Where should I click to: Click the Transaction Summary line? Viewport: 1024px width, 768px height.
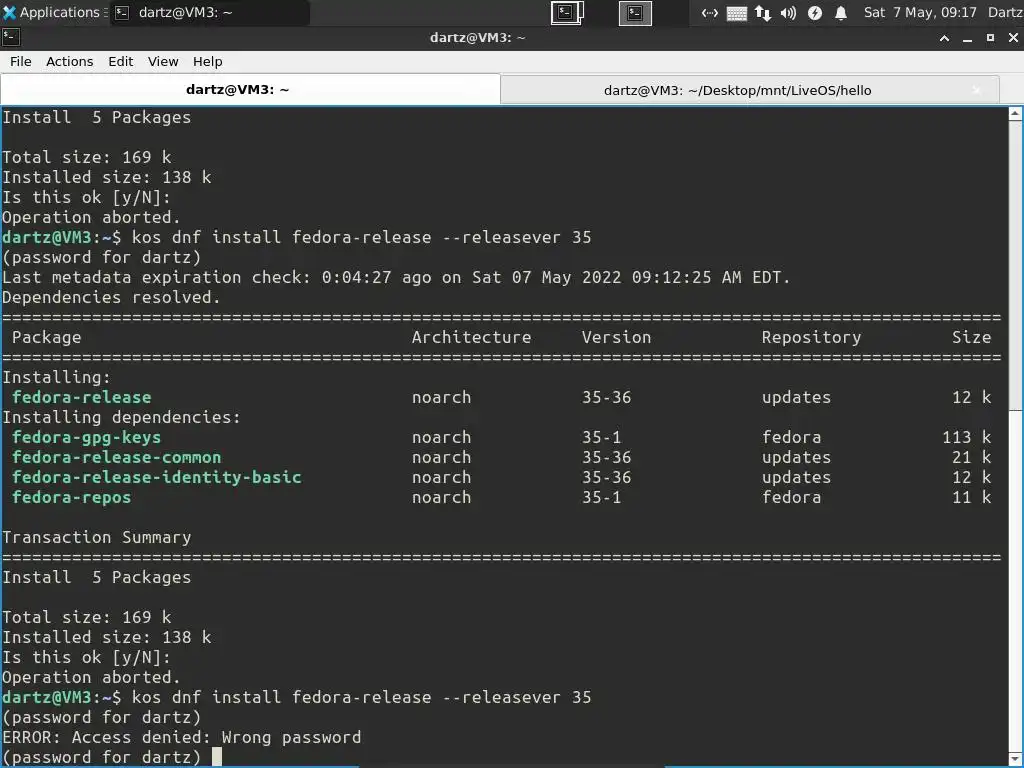(97, 537)
